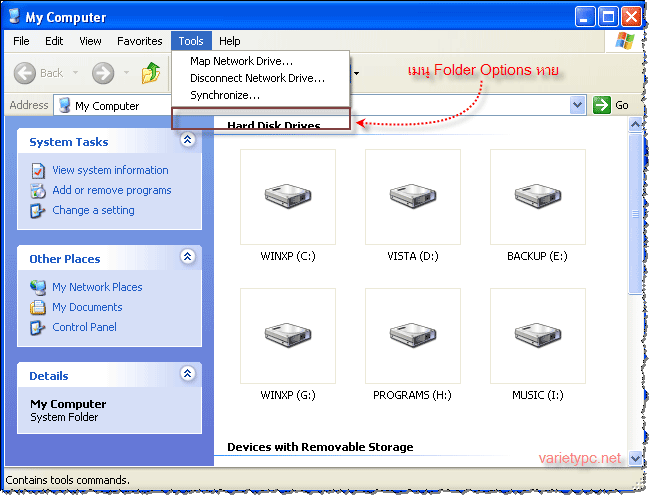Click the WINXP (G:) label text
Image resolution: width=649 pixels, height=495 pixels.
click(x=288, y=395)
